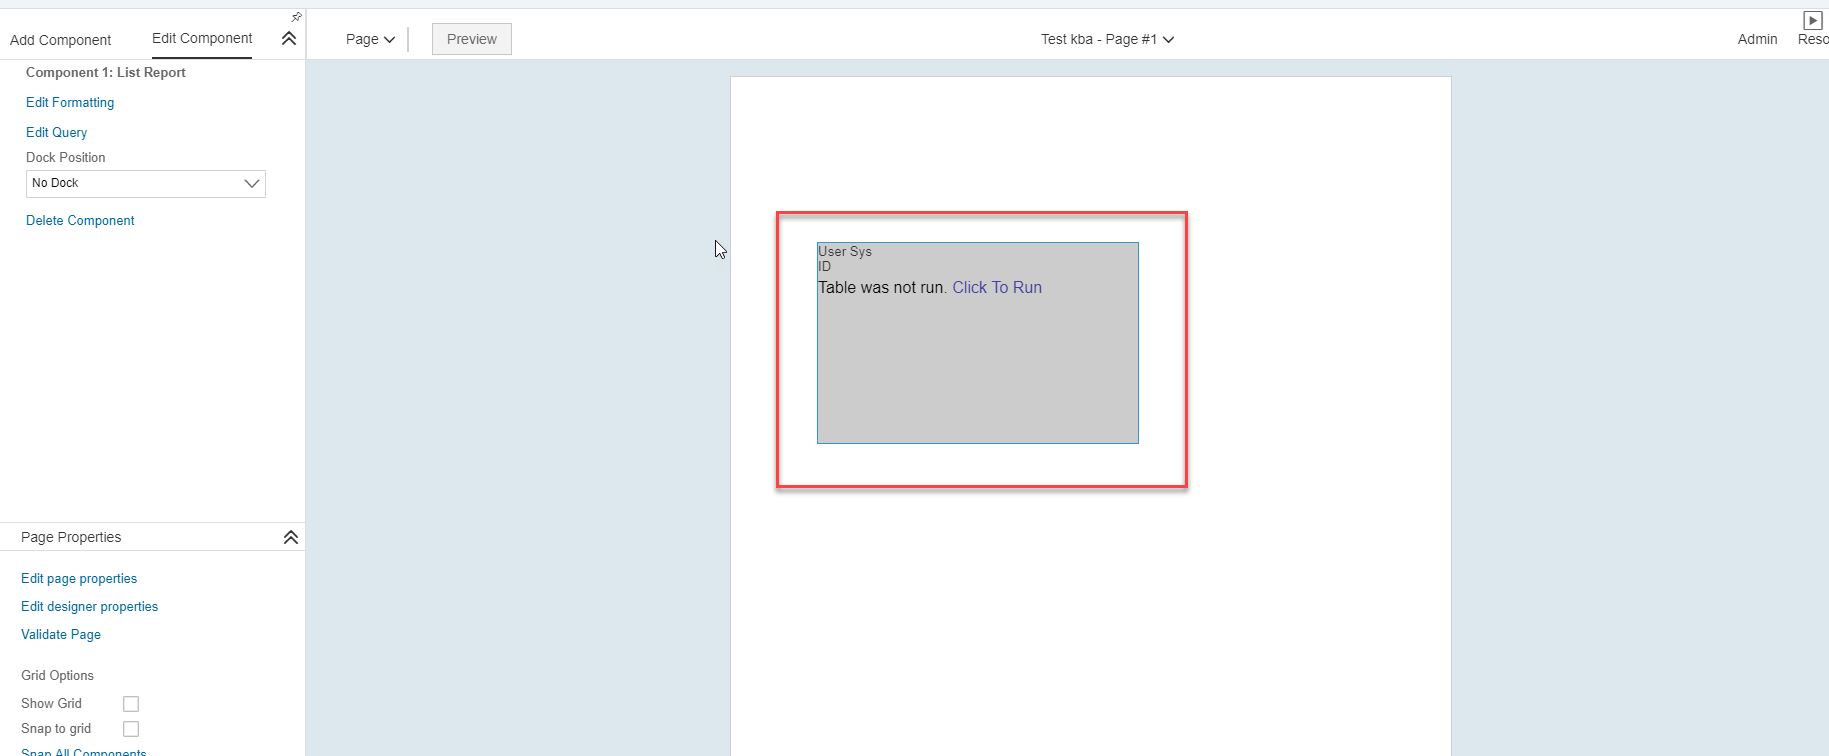
Task: Click the pin icon above the side panel
Action: click(x=296, y=17)
